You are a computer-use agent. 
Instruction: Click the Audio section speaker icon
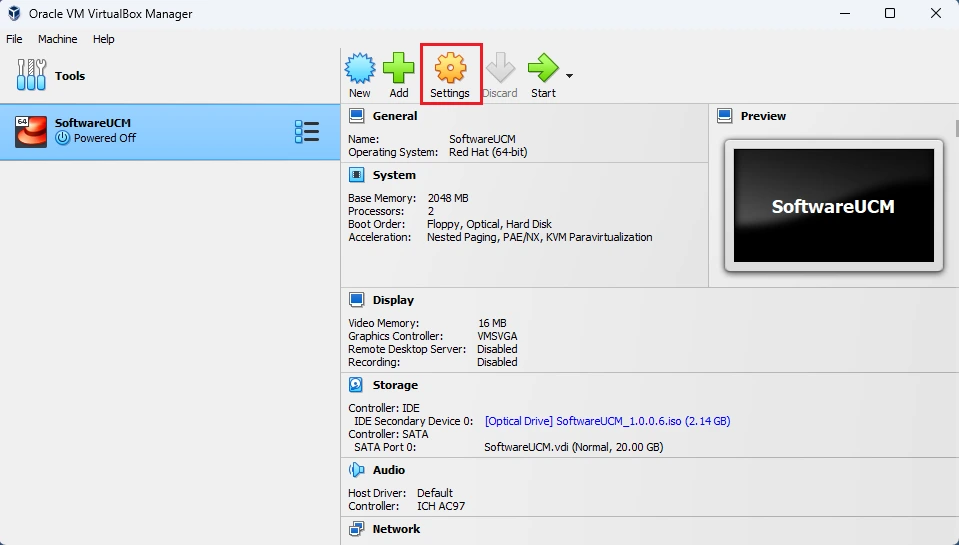[x=357, y=470]
